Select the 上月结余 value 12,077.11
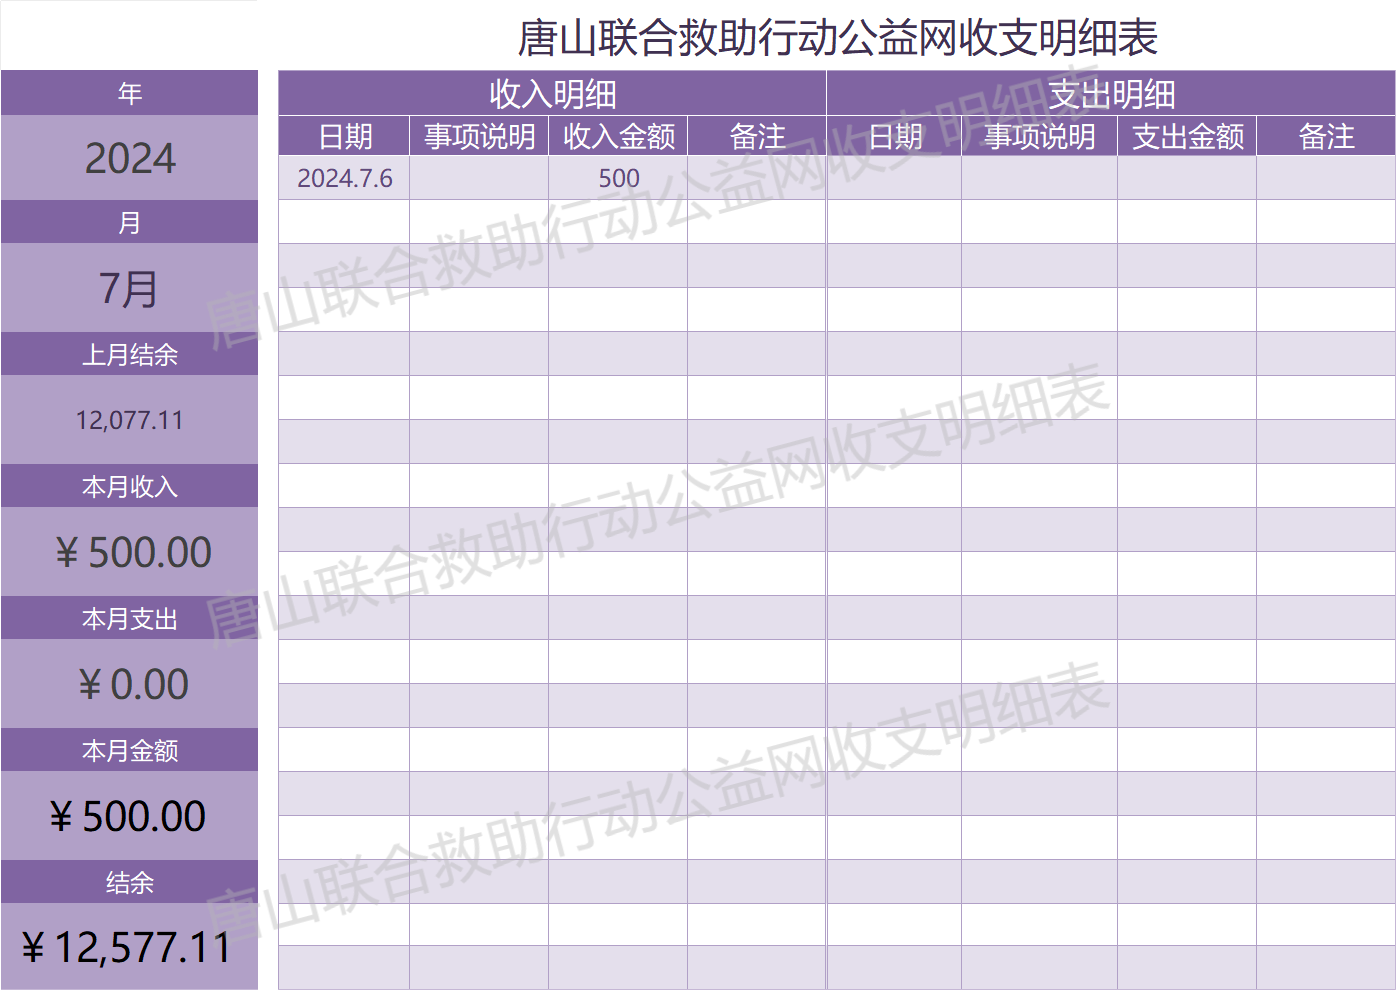 click(x=130, y=420)
